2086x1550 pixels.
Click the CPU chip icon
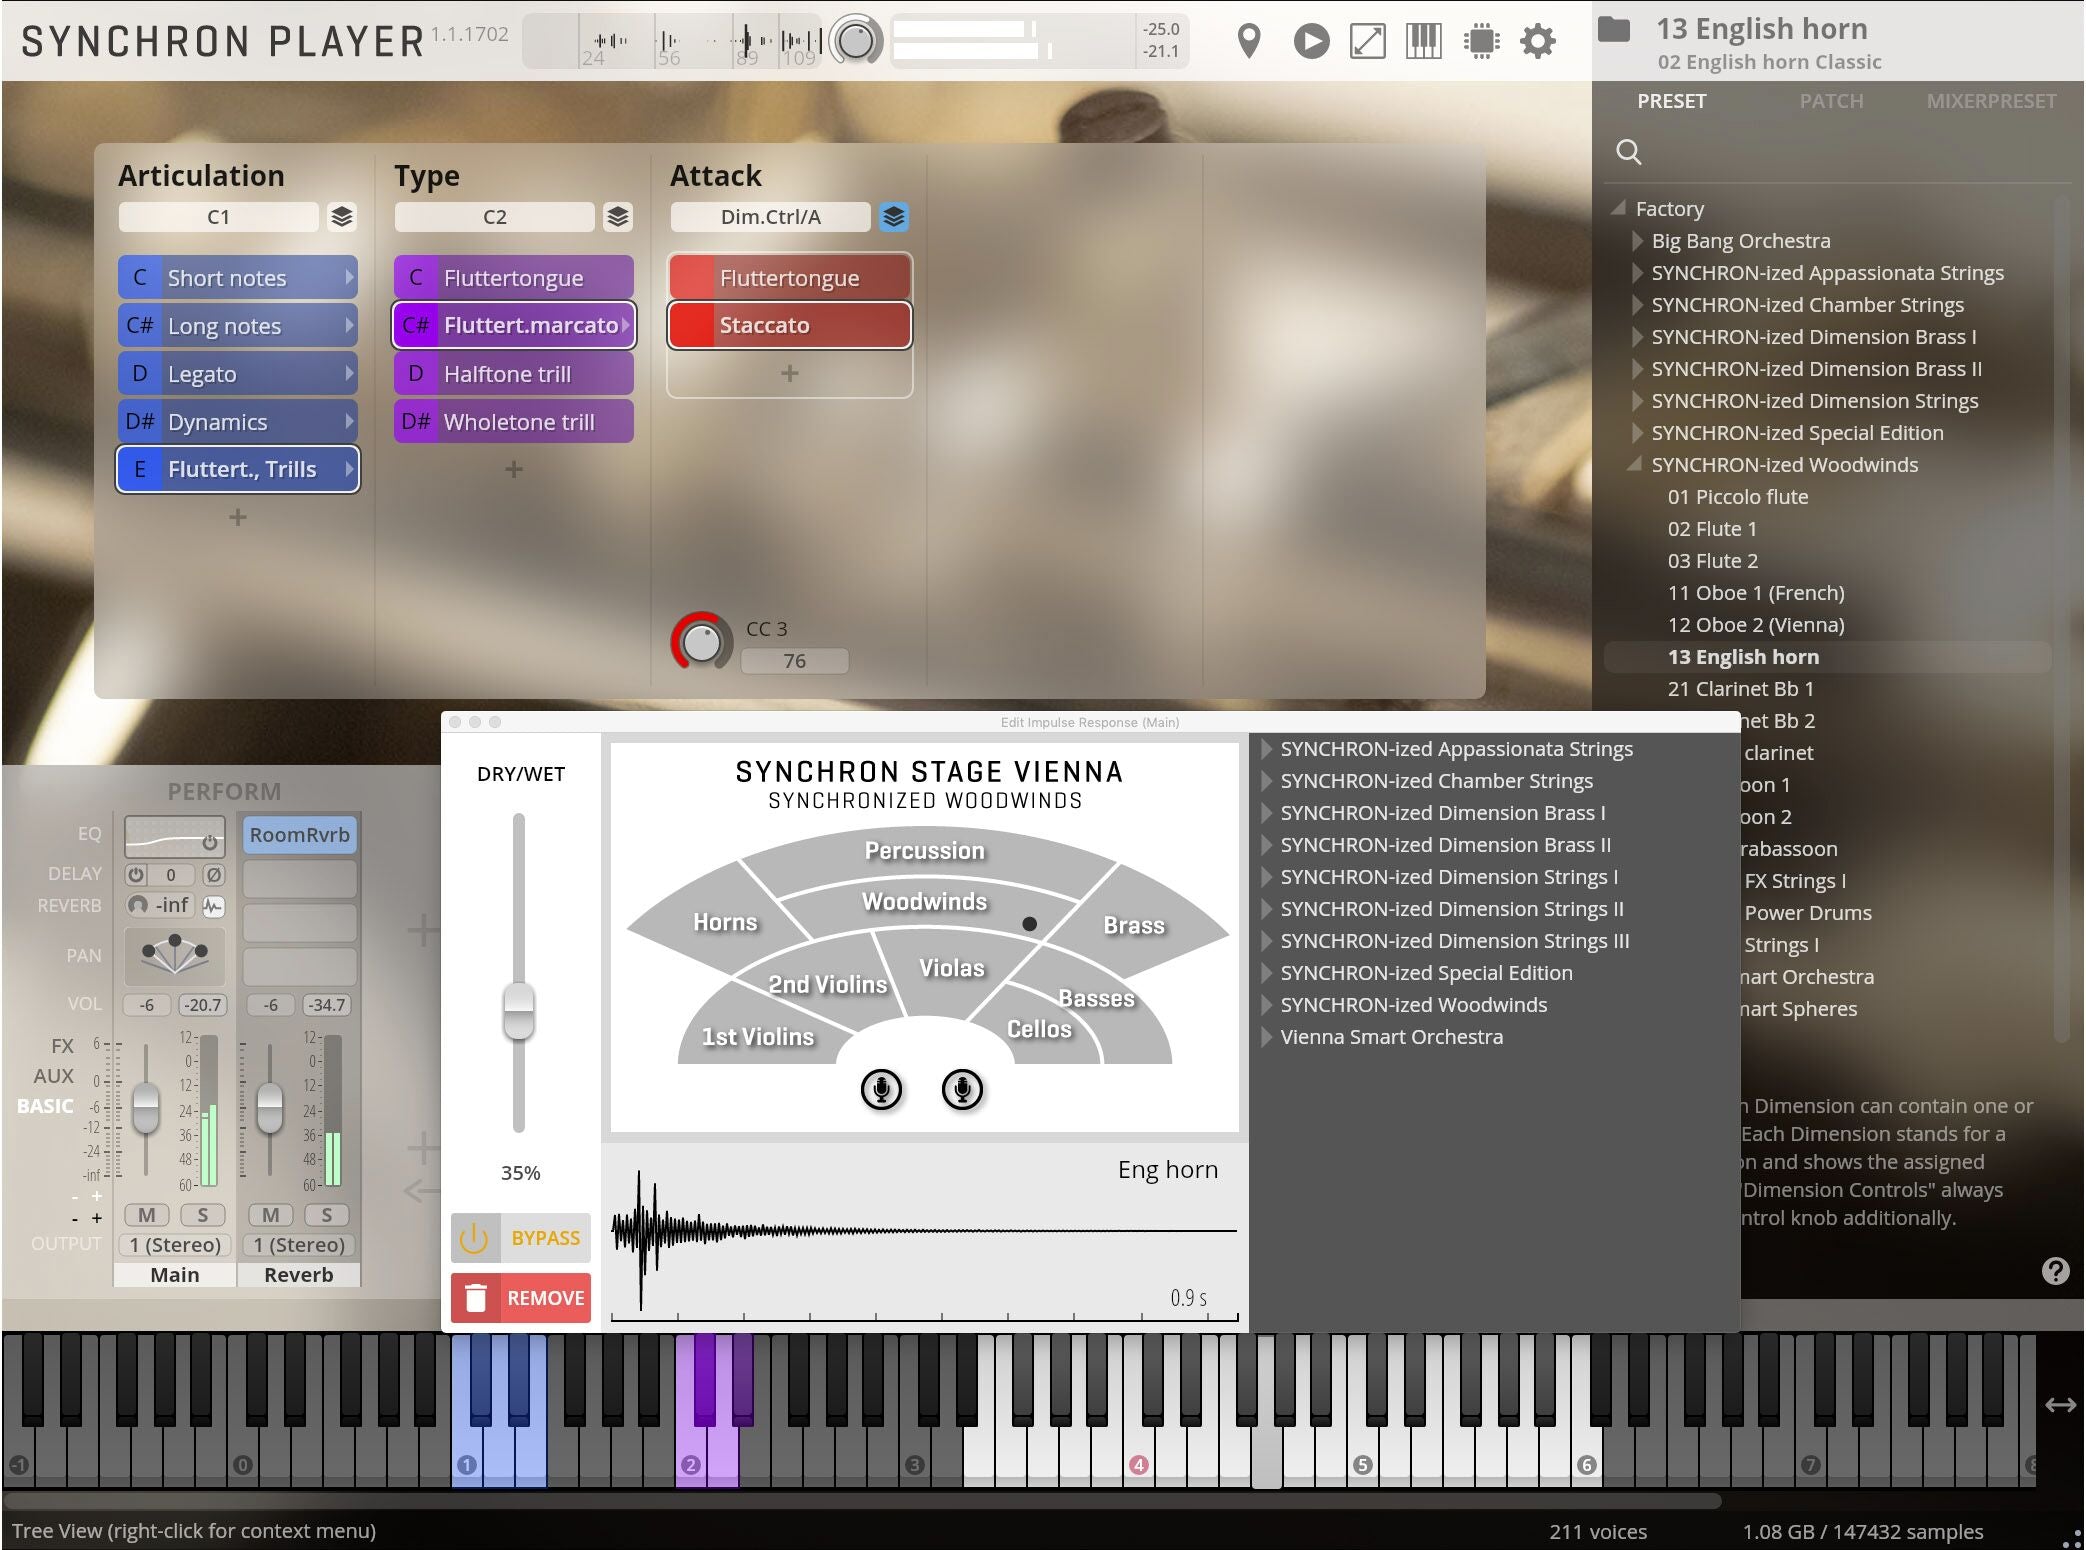pyautogui.click(x=1481, y=41)
